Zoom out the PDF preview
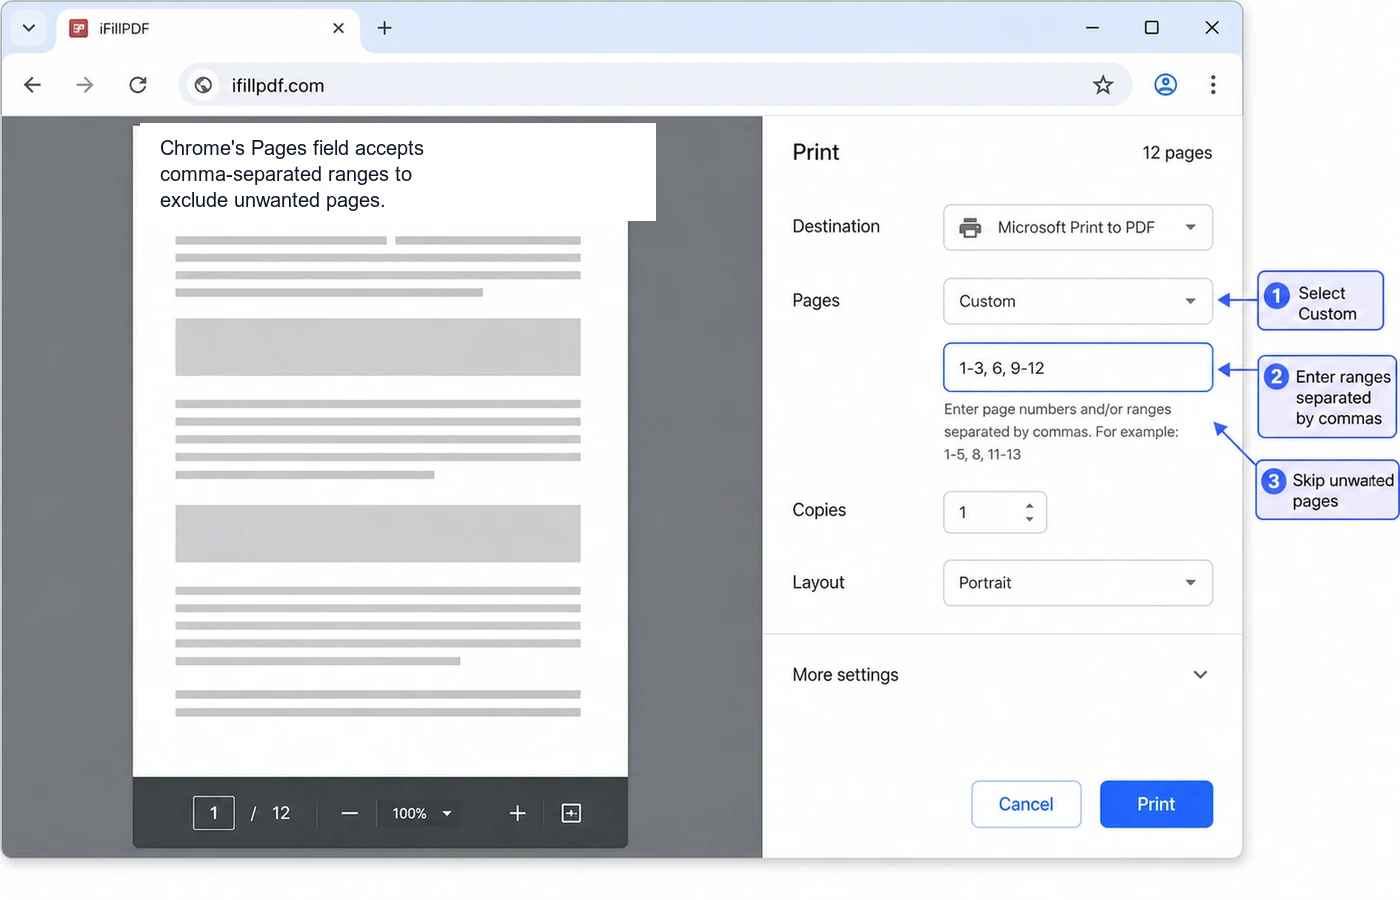This screenshot has width=1400, height=900. coord(349,814)
